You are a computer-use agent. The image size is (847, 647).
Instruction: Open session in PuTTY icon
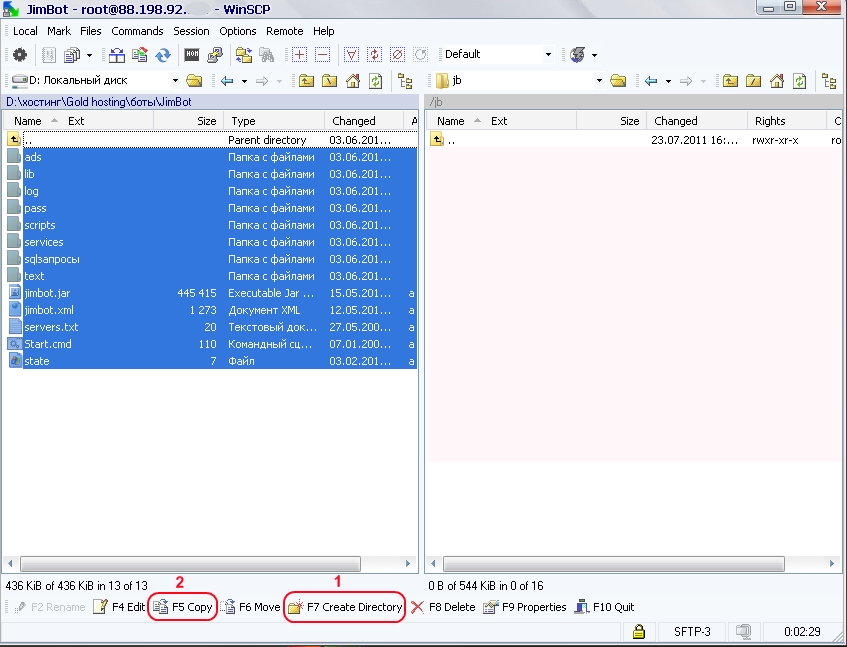215,55
